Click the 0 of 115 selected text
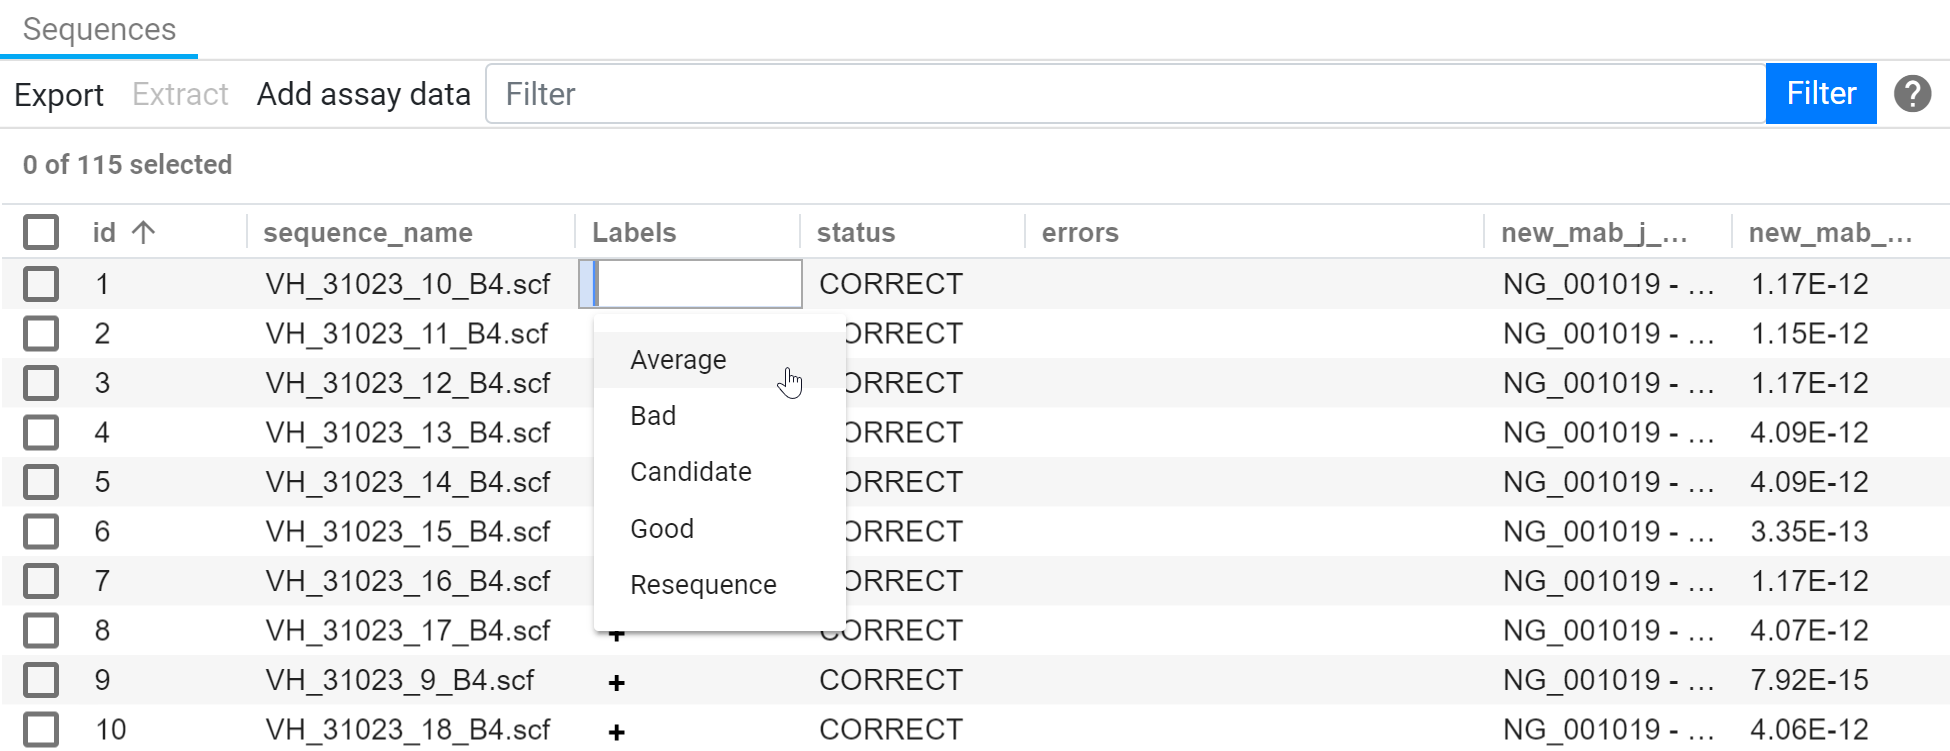 (127, 165)
